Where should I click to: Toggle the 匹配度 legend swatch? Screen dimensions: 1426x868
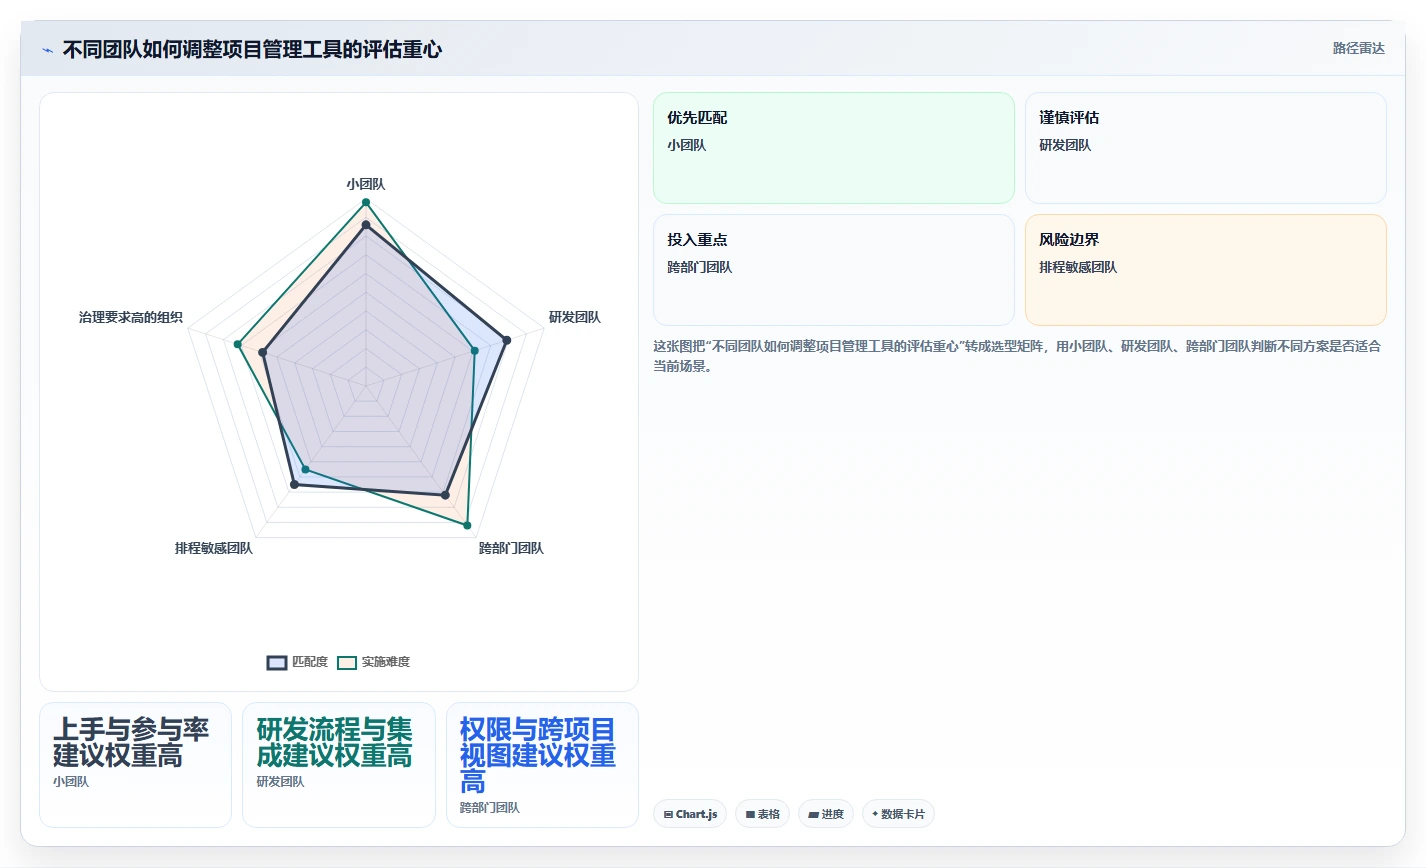pyautogui.click(x=277, y=662)
